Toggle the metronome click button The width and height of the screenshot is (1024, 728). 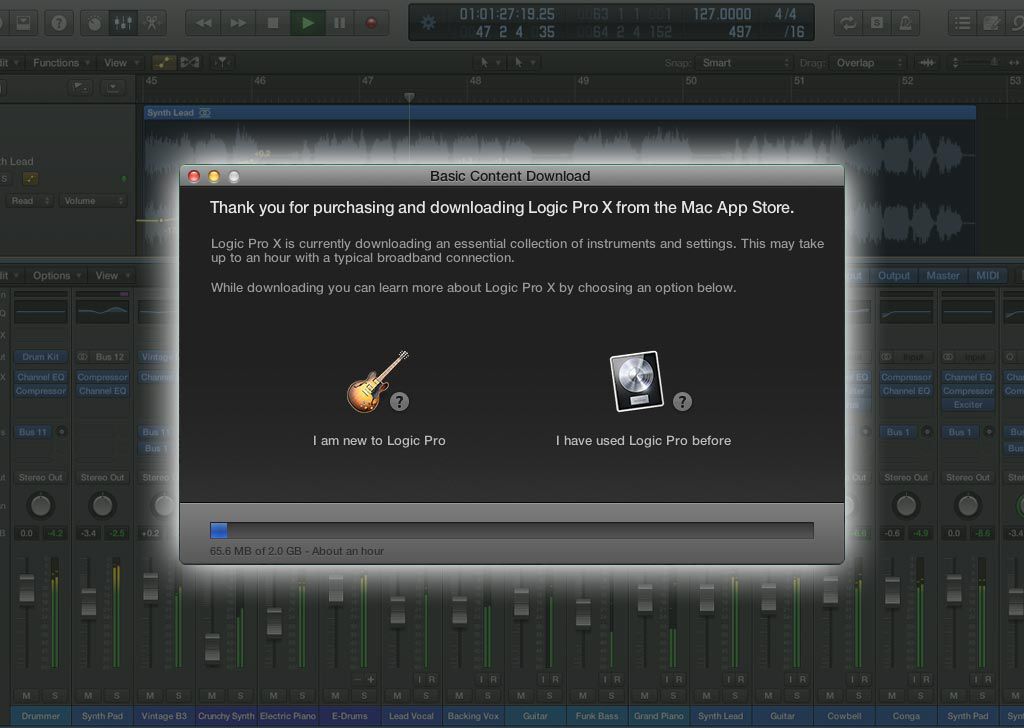(905, 24)
